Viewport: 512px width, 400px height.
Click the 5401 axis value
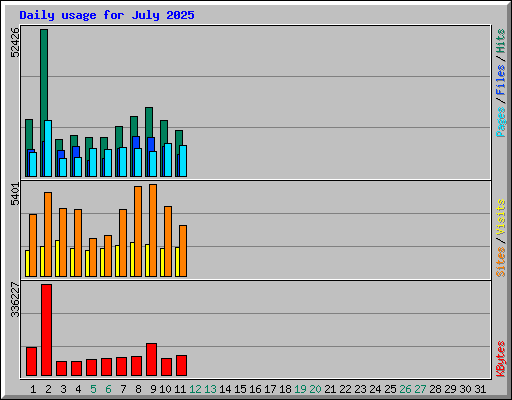[x=15, y=194]
